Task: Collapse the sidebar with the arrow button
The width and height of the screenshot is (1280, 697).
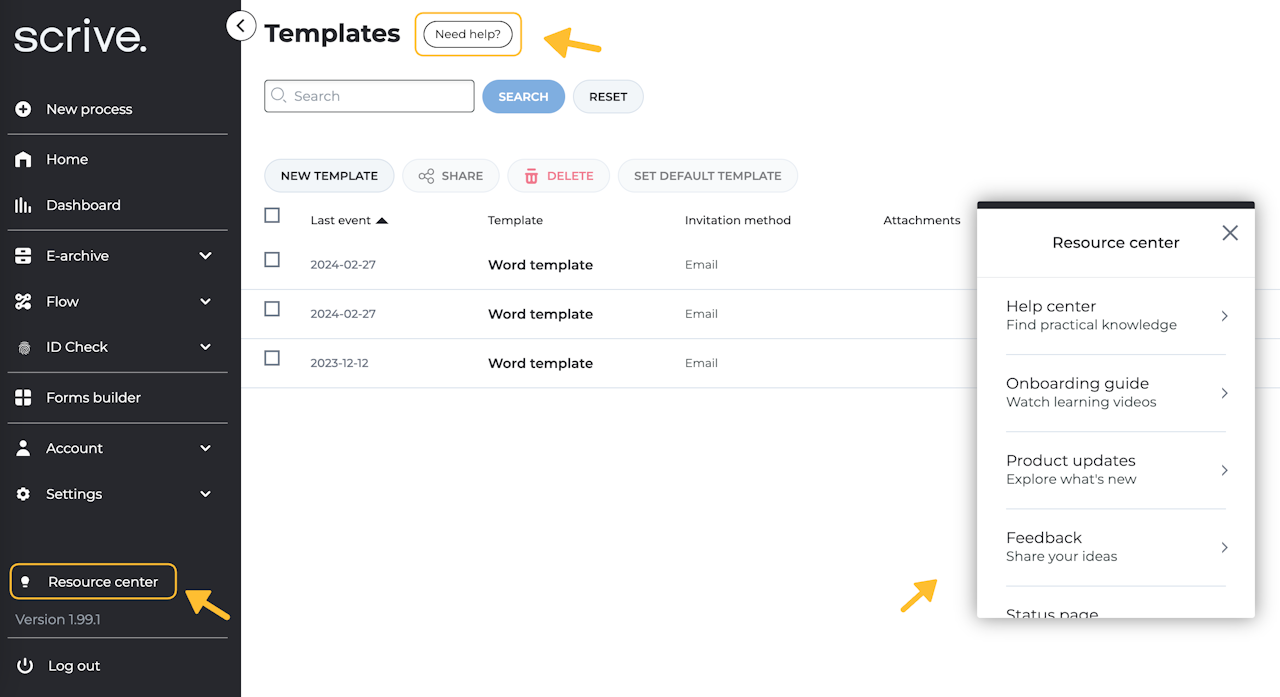Action: pos(241,25)
